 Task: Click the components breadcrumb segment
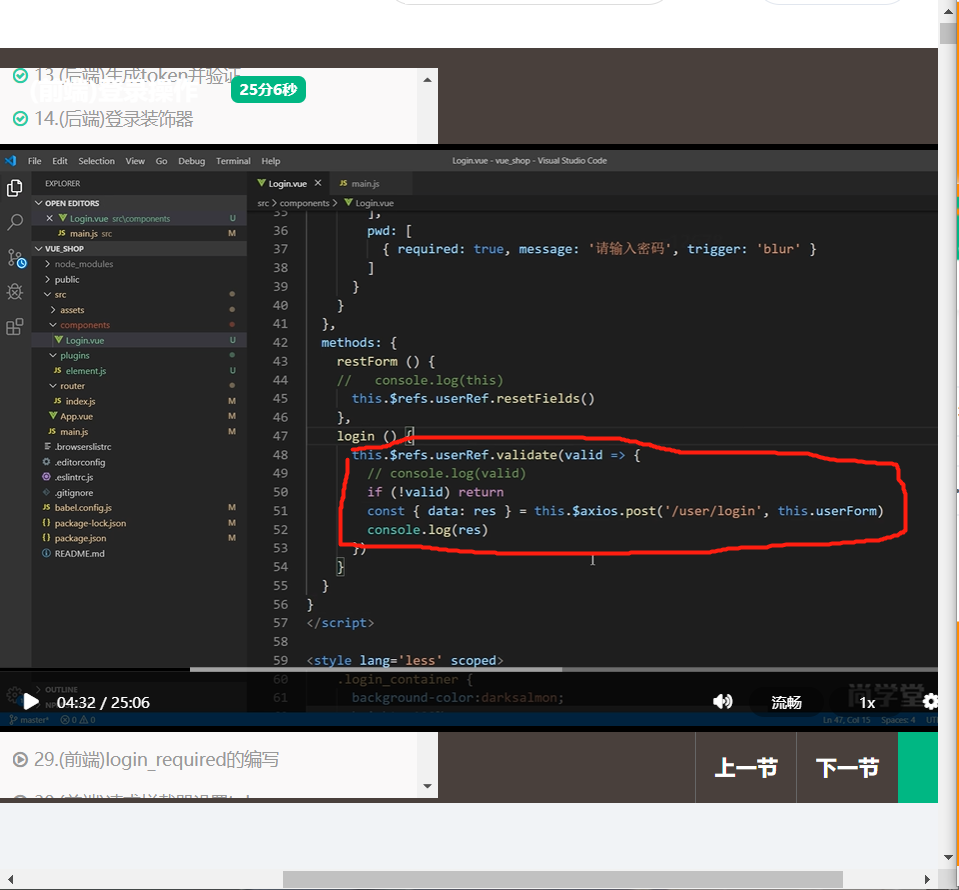click(x=304, y=203)
